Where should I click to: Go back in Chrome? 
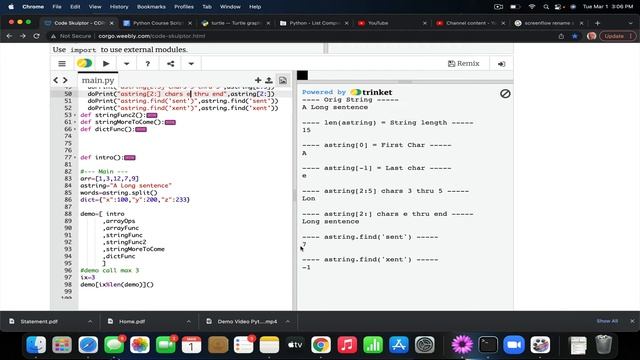point(9,36)
